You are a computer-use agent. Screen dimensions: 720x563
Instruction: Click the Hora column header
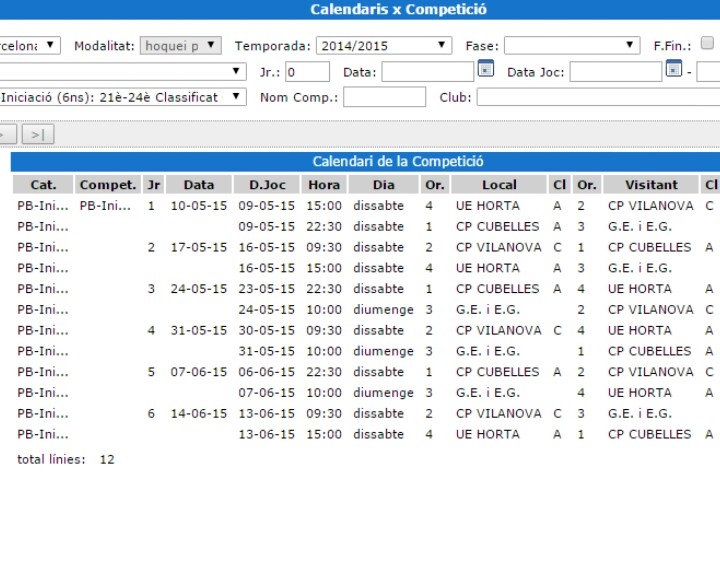[324, 185]
